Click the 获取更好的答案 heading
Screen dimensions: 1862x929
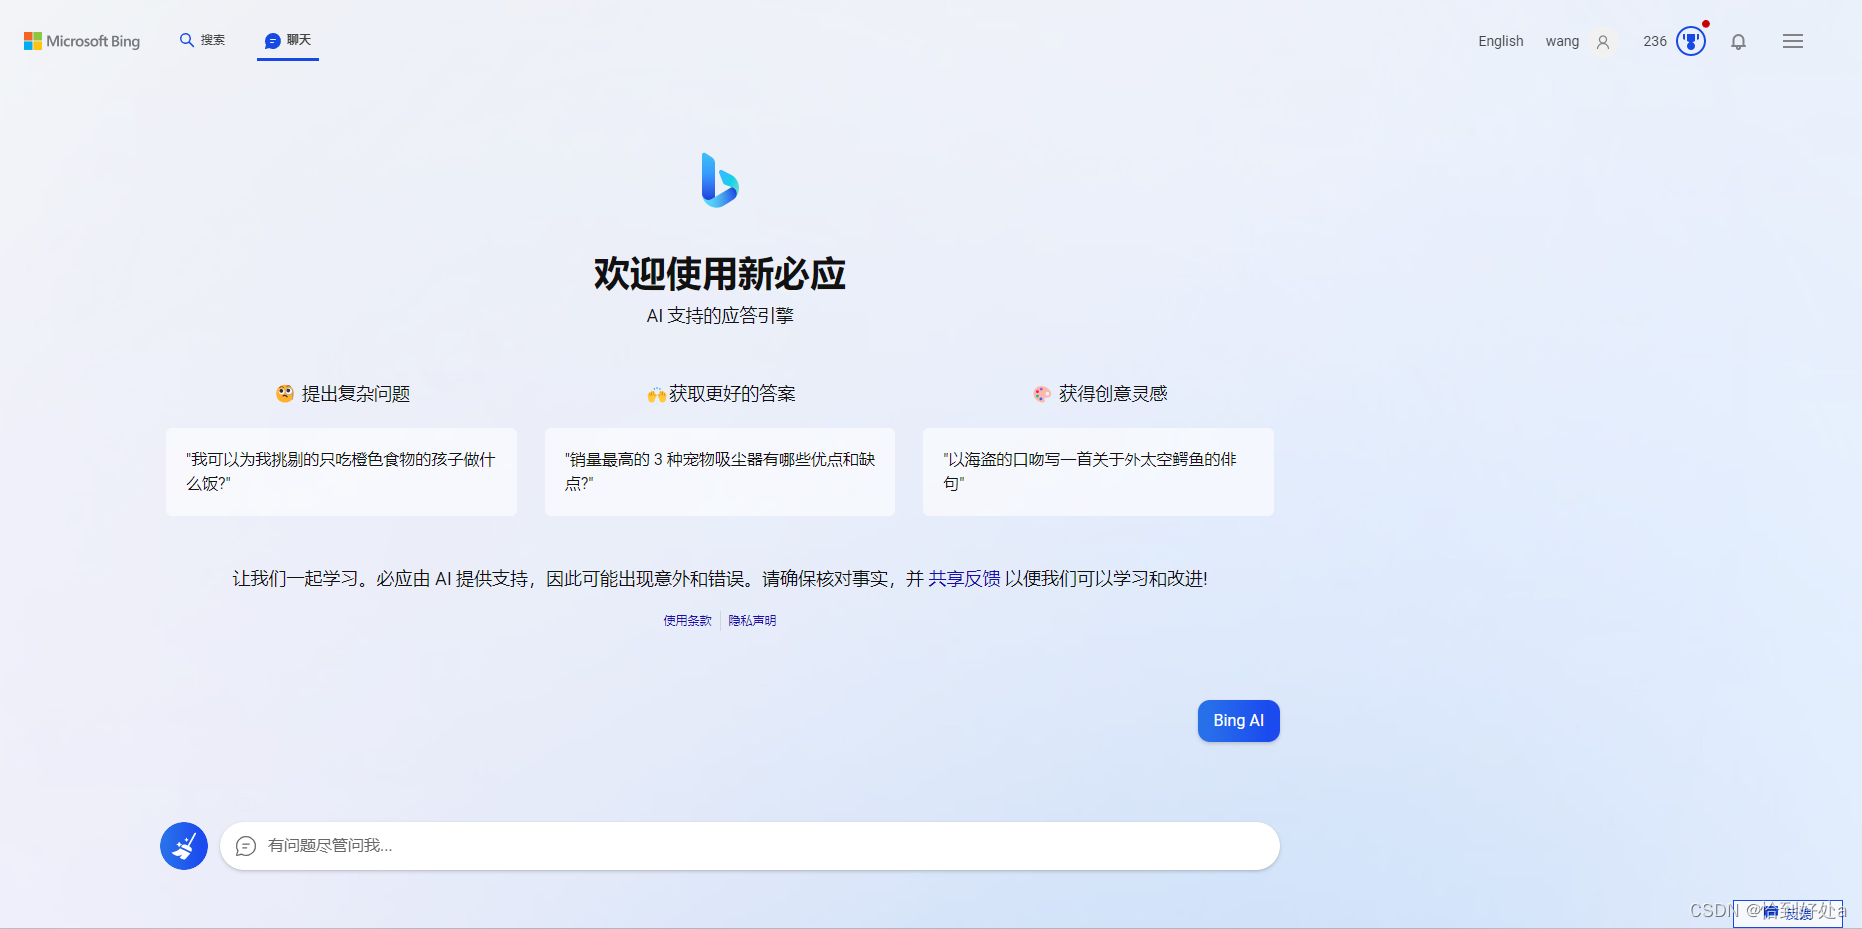721,394
